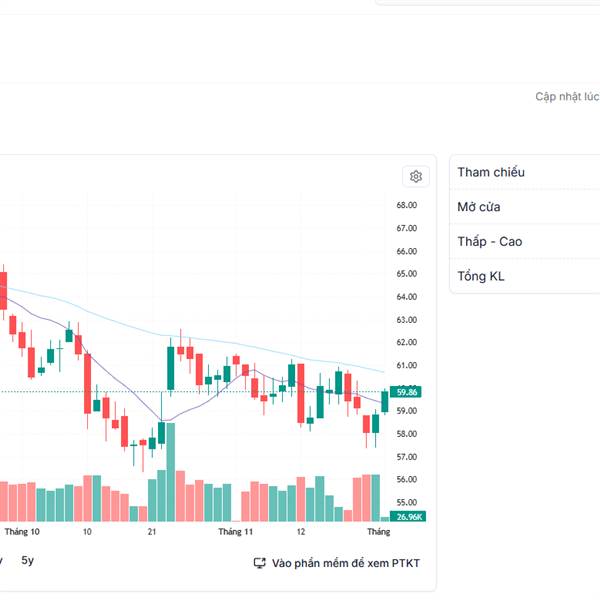This screenshot has height=600, width=600.
Task: Click the tall green candlestick above date 21
Action: [171, 367]
